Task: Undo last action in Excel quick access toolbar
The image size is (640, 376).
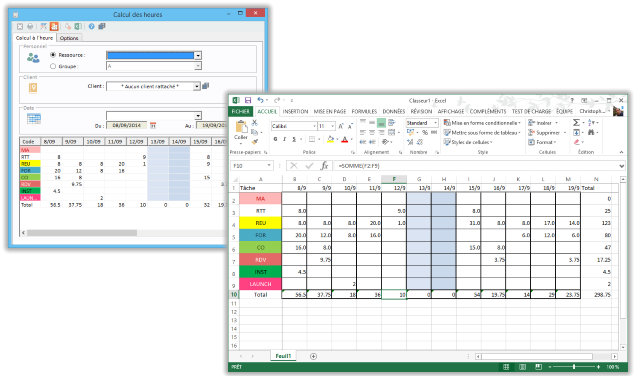Action: (260, 100)
